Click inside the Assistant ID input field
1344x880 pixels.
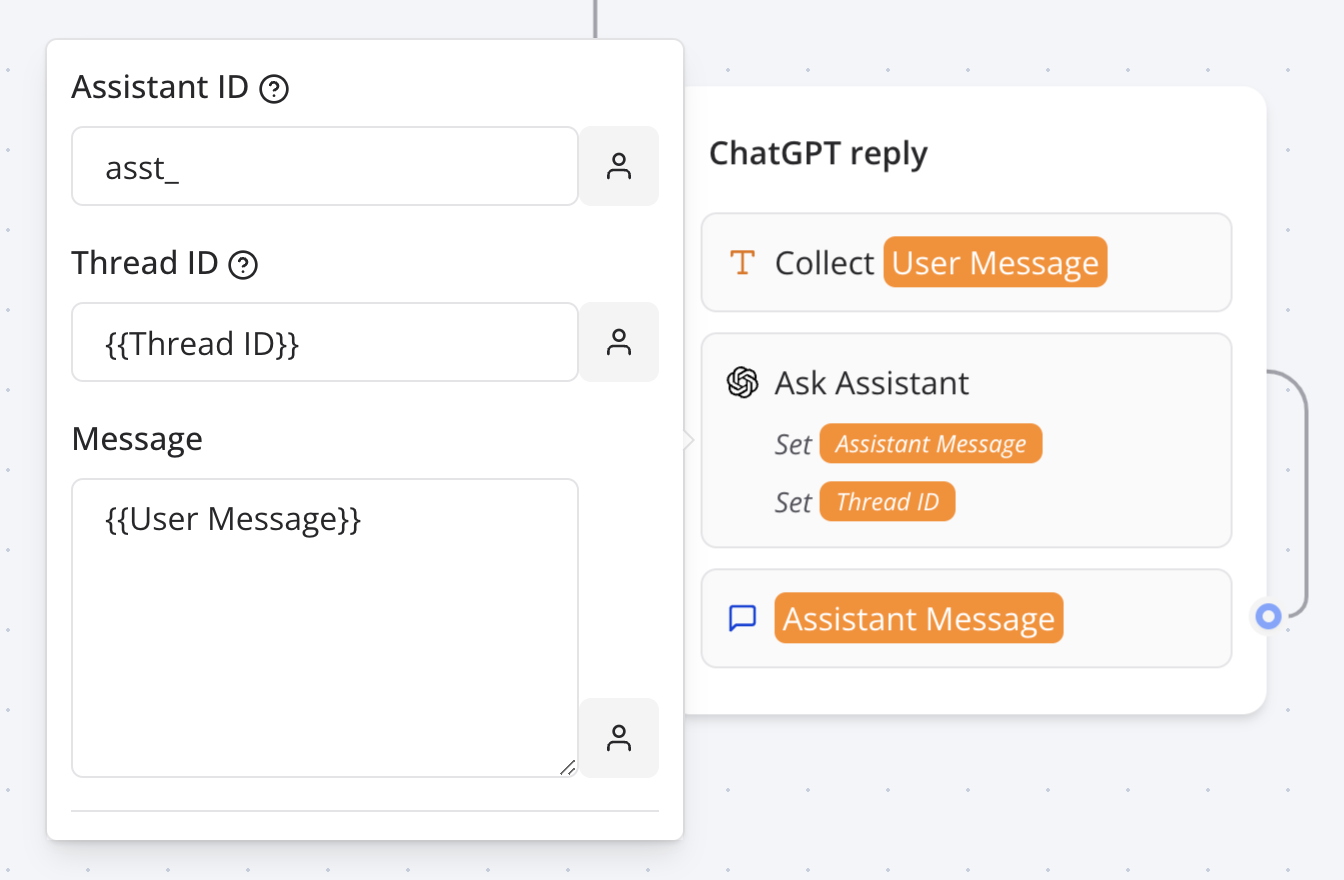point(324,166)
